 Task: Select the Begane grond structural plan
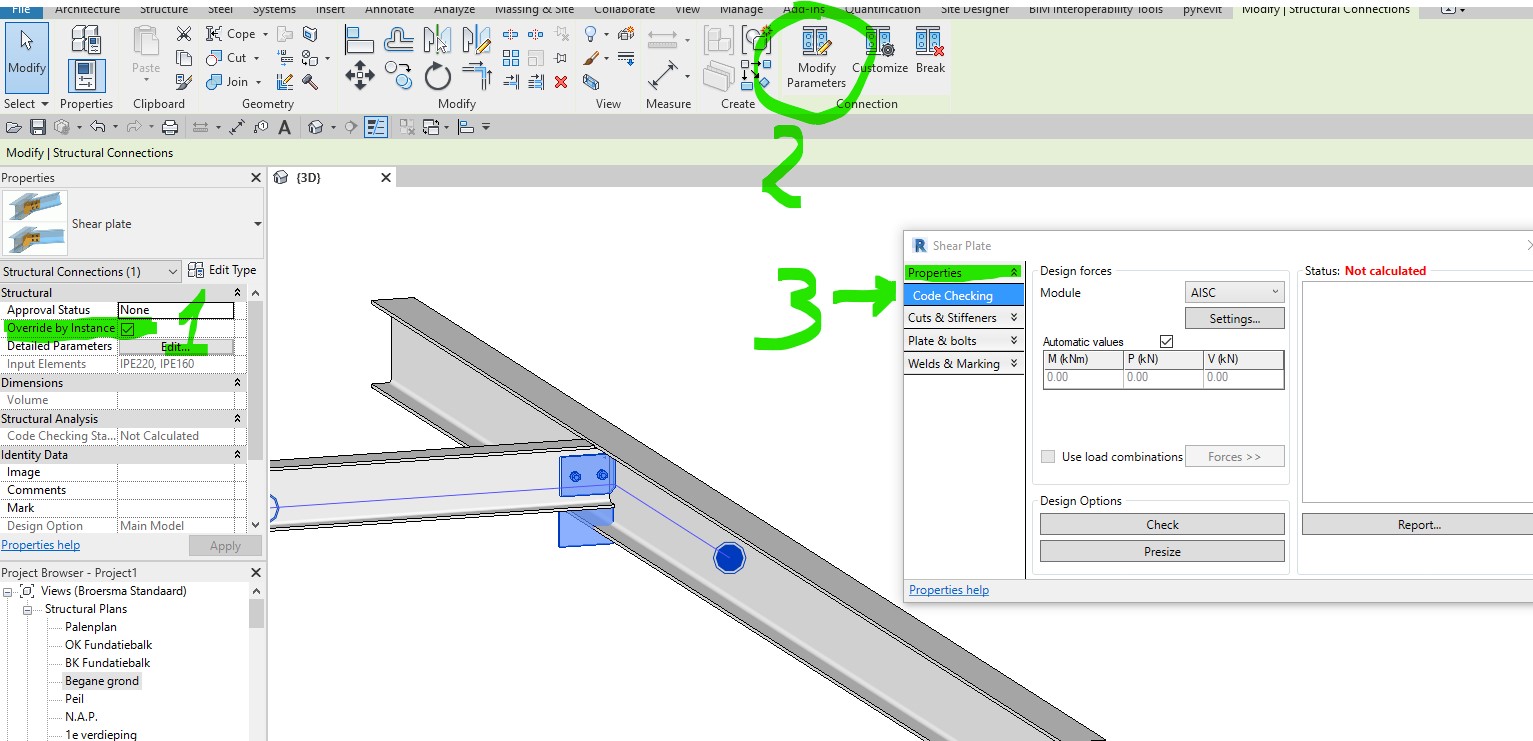(101, 680)
